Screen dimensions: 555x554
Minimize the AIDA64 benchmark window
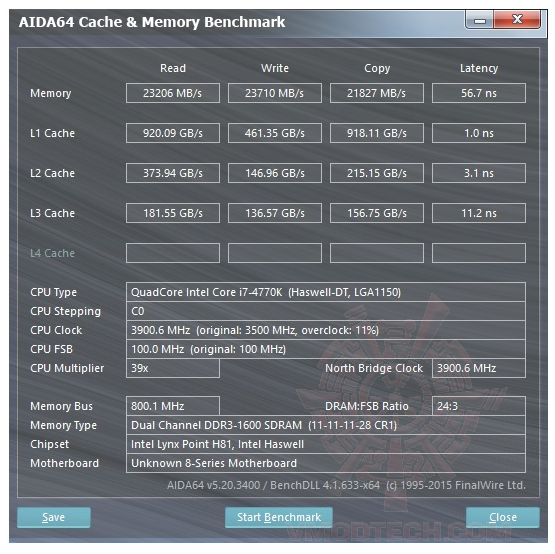(x=479, y=20)
